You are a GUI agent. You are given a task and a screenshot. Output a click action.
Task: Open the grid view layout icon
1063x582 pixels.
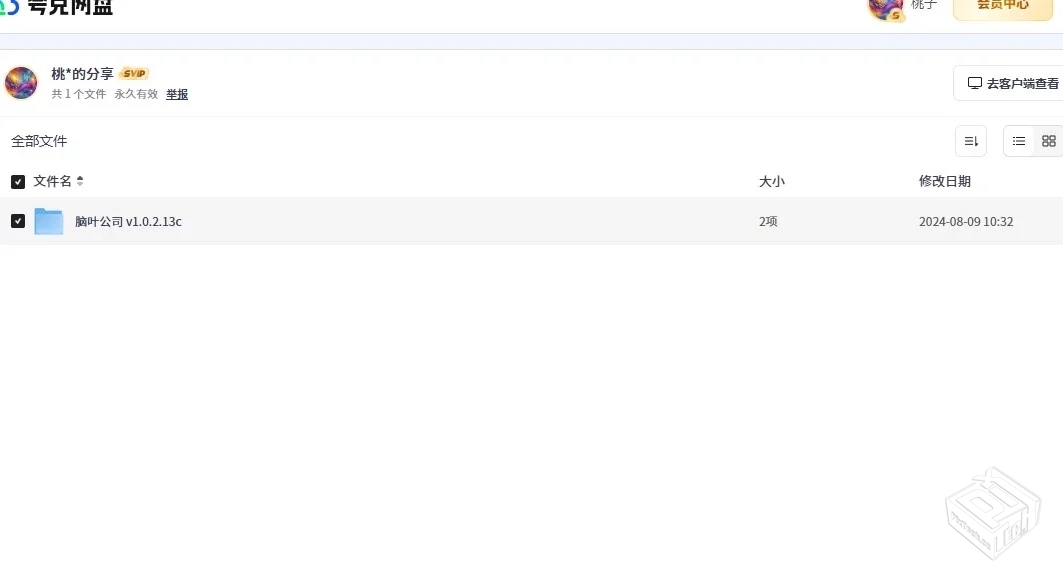[x=1048, y=141]
